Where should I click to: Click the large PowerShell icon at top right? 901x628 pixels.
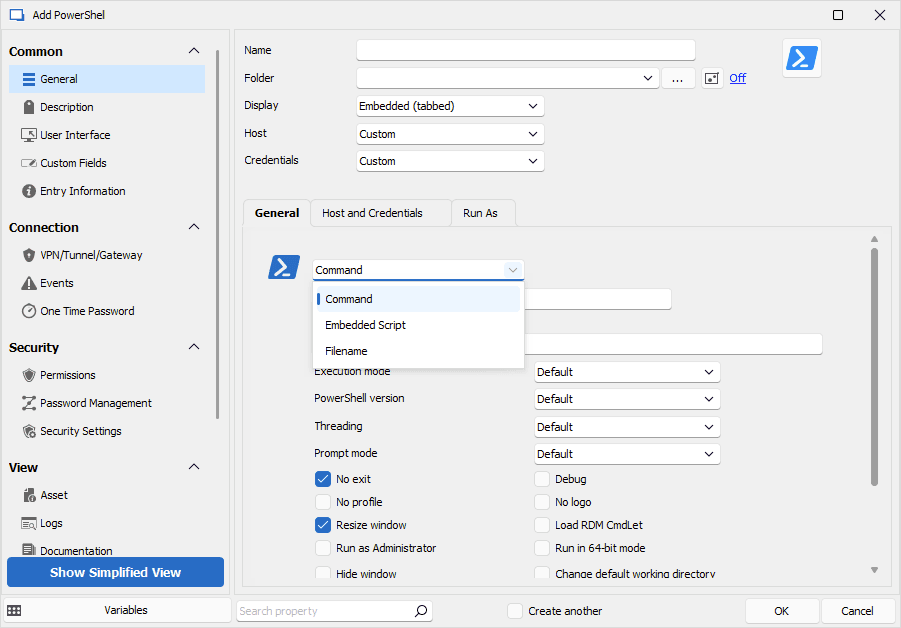pyautogui.click(x=801, y=58)
